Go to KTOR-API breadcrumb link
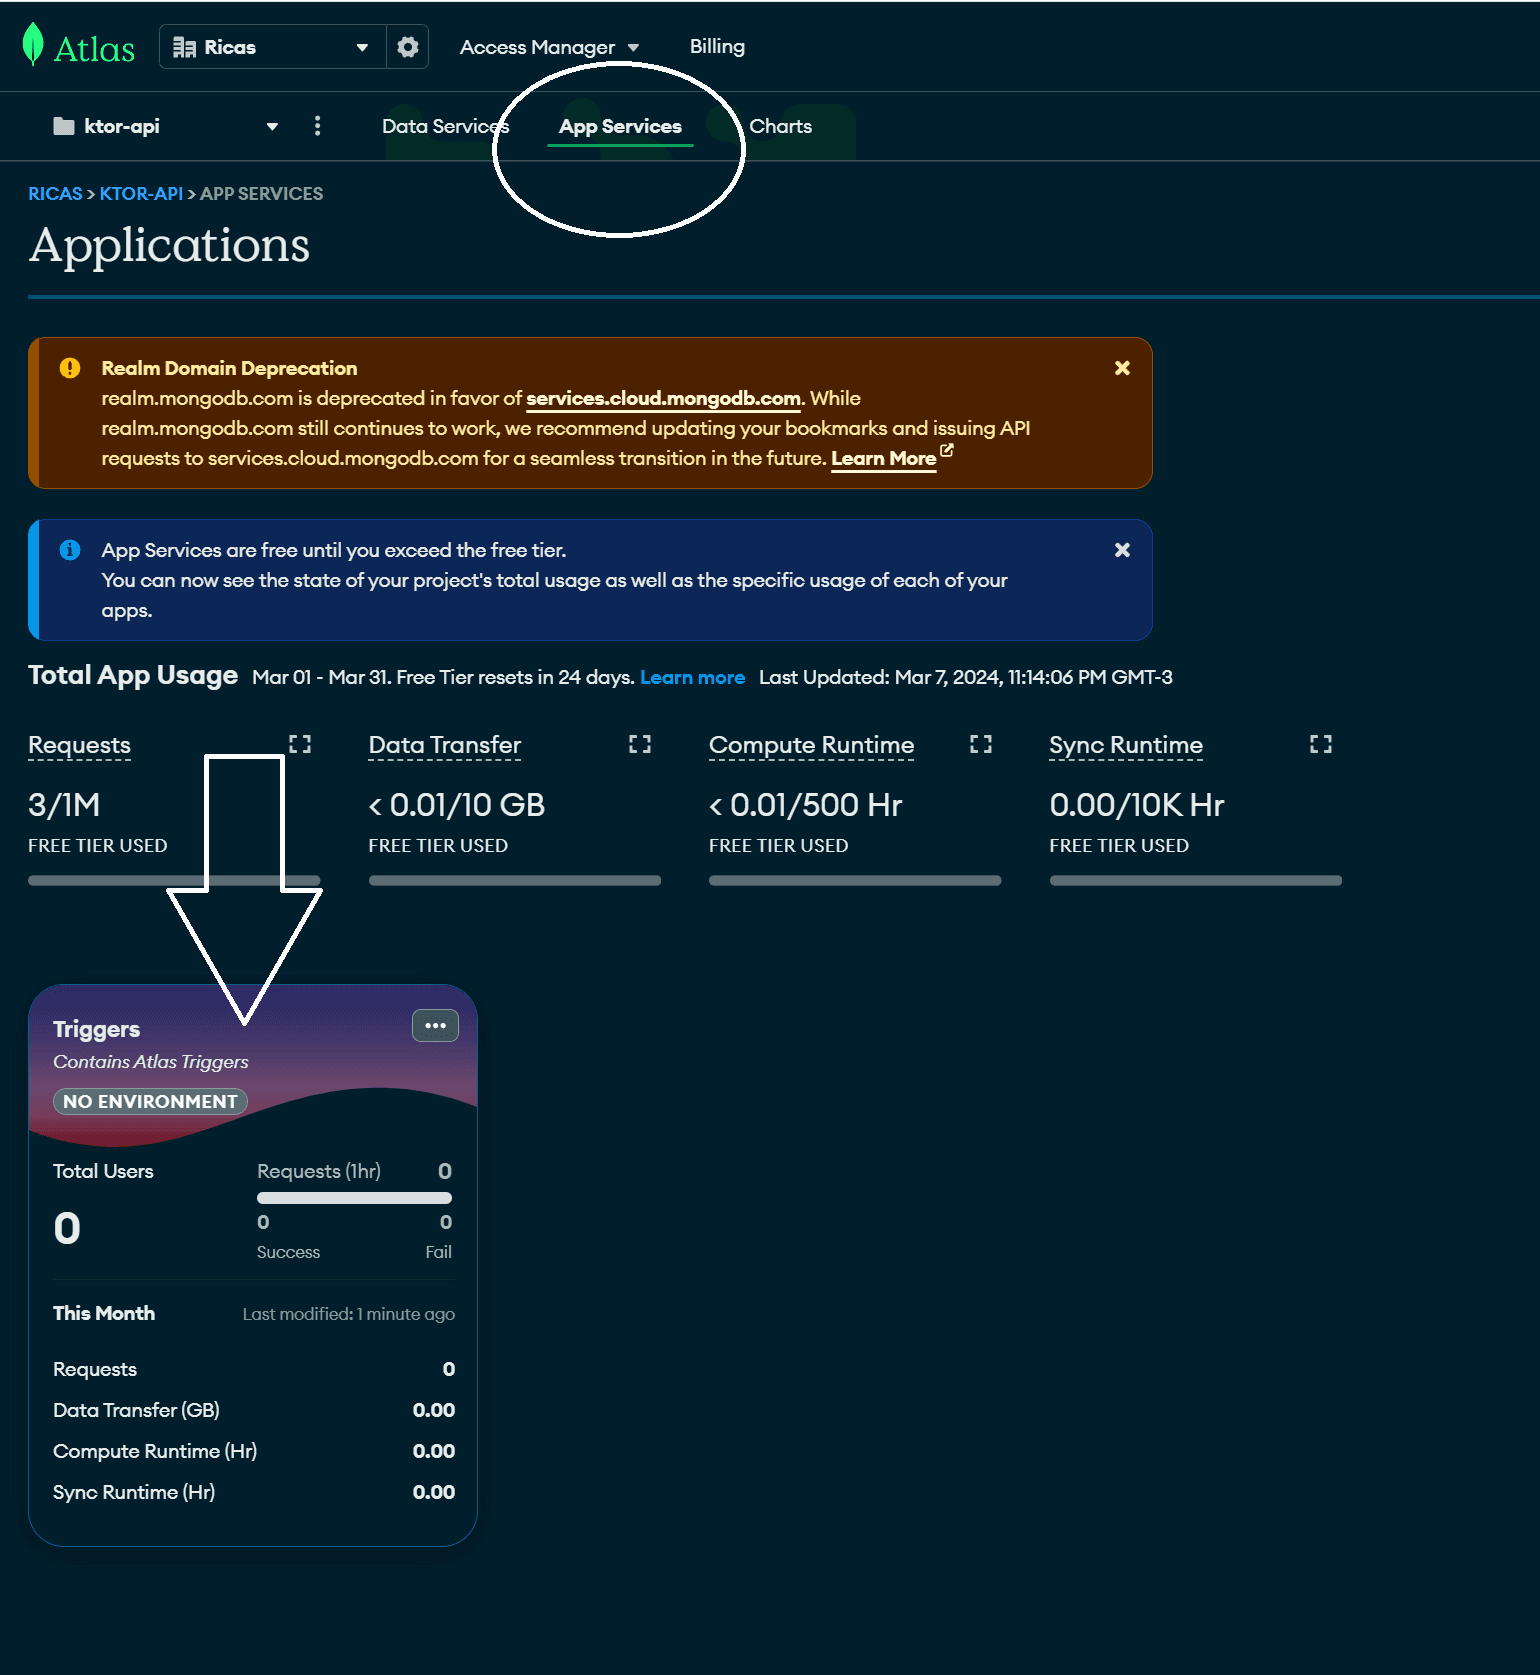The height and width of the screenshot is (1675, 1540). (x=141, y=194)
